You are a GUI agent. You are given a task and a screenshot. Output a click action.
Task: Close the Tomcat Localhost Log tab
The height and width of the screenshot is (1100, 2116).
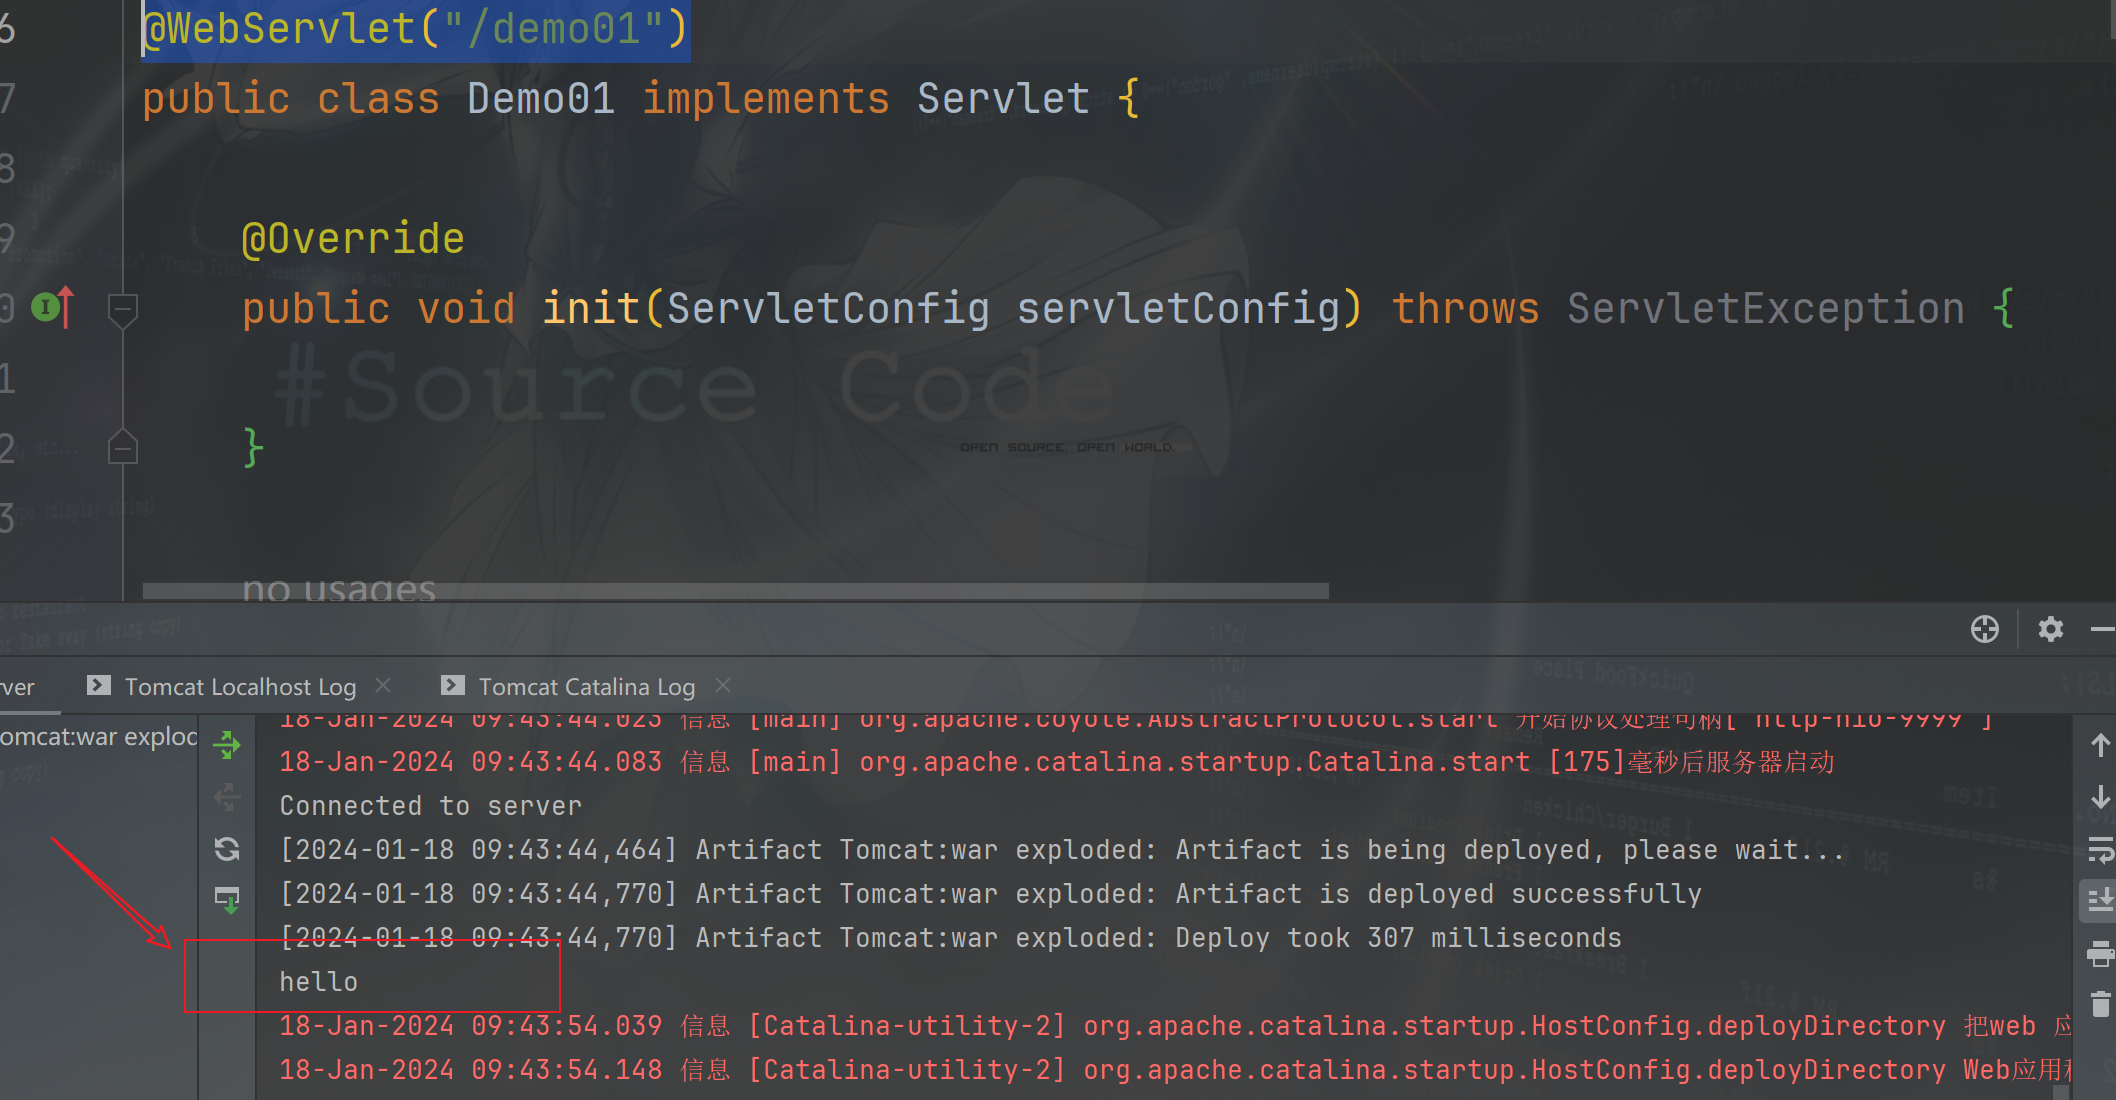[x=382, y=685]
